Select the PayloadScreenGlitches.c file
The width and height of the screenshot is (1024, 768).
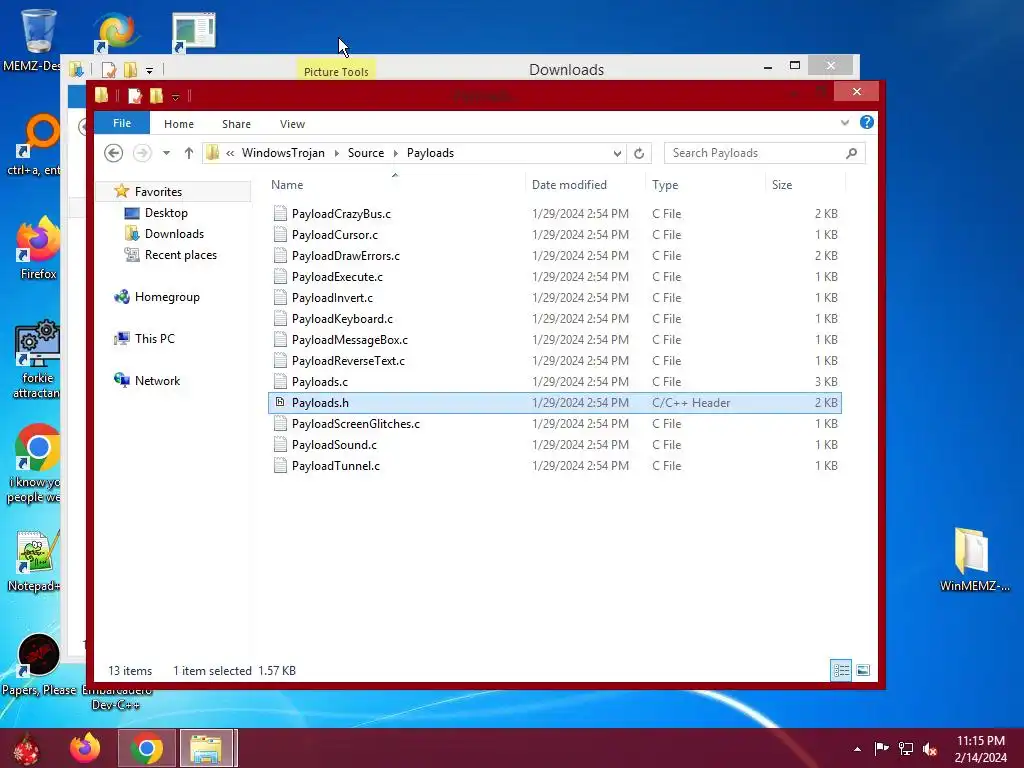(x=355, y=423)
